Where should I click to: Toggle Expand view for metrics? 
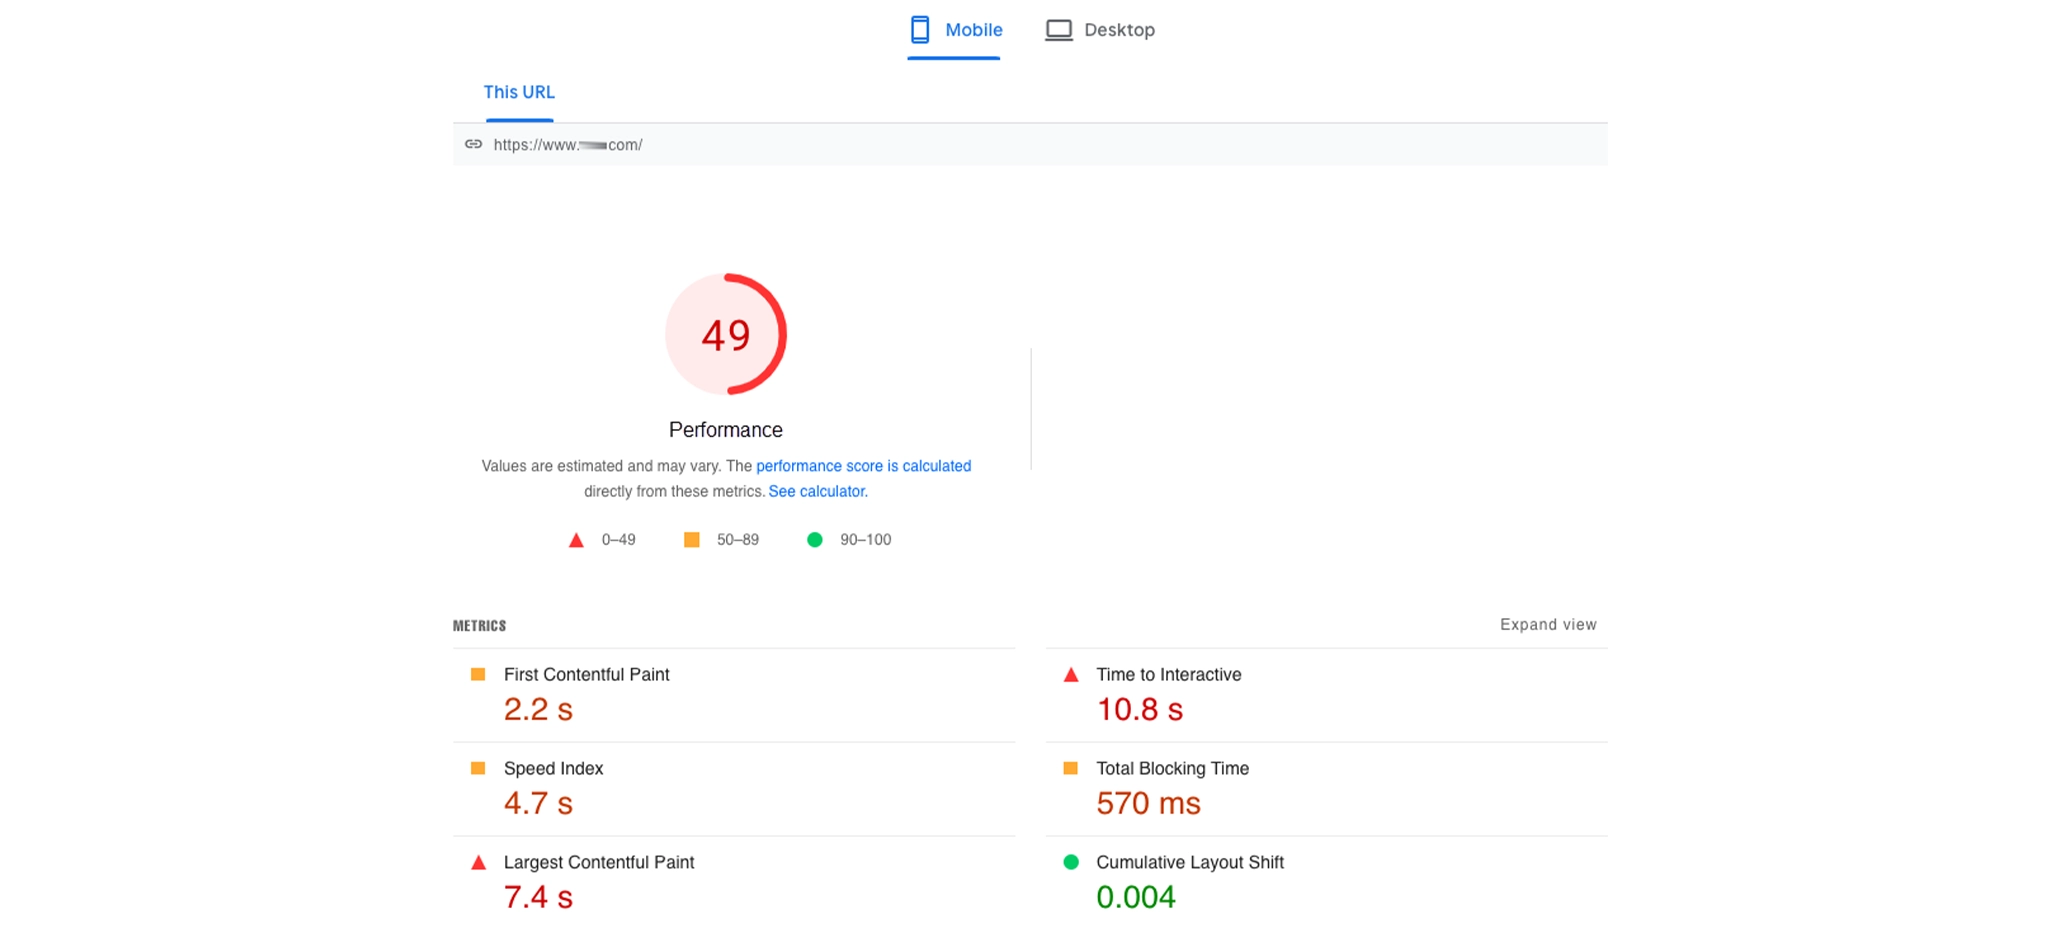tap(1548, 625)
